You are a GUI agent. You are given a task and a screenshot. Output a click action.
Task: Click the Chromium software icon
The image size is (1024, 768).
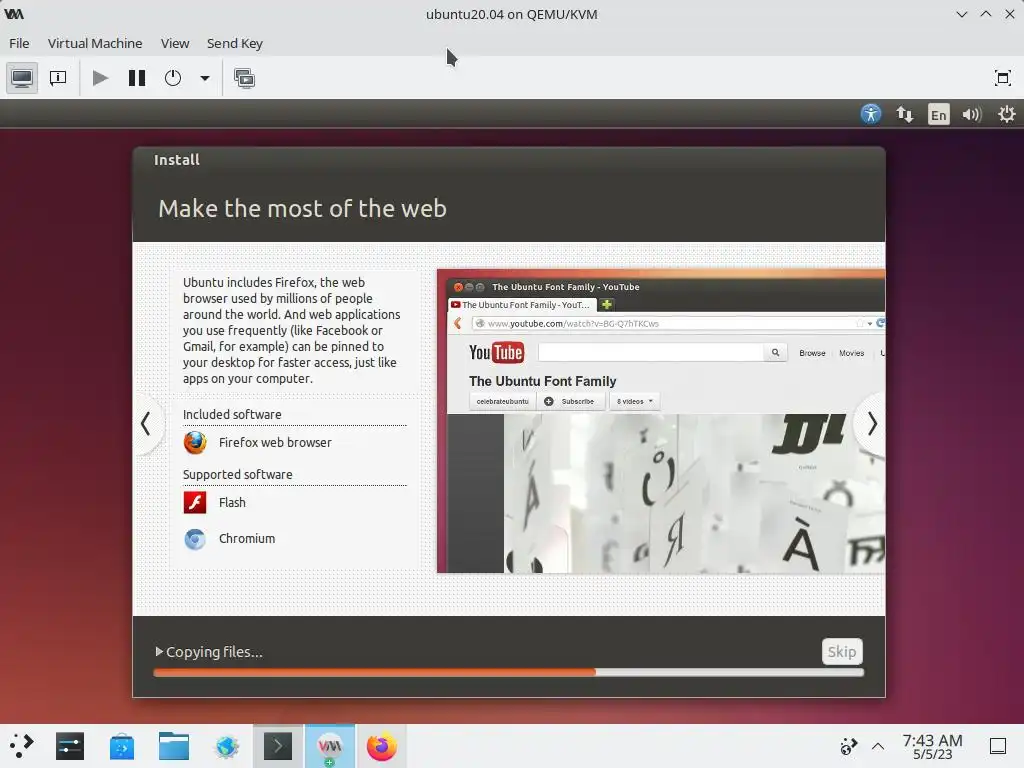(195, 539)
